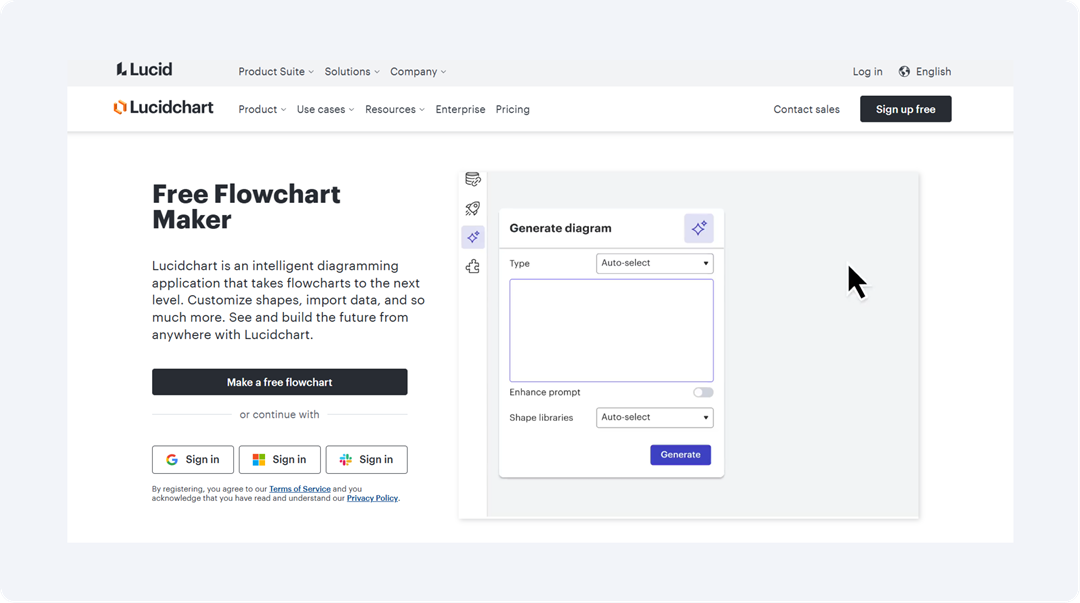Click the globe language icon

point(904,72)
